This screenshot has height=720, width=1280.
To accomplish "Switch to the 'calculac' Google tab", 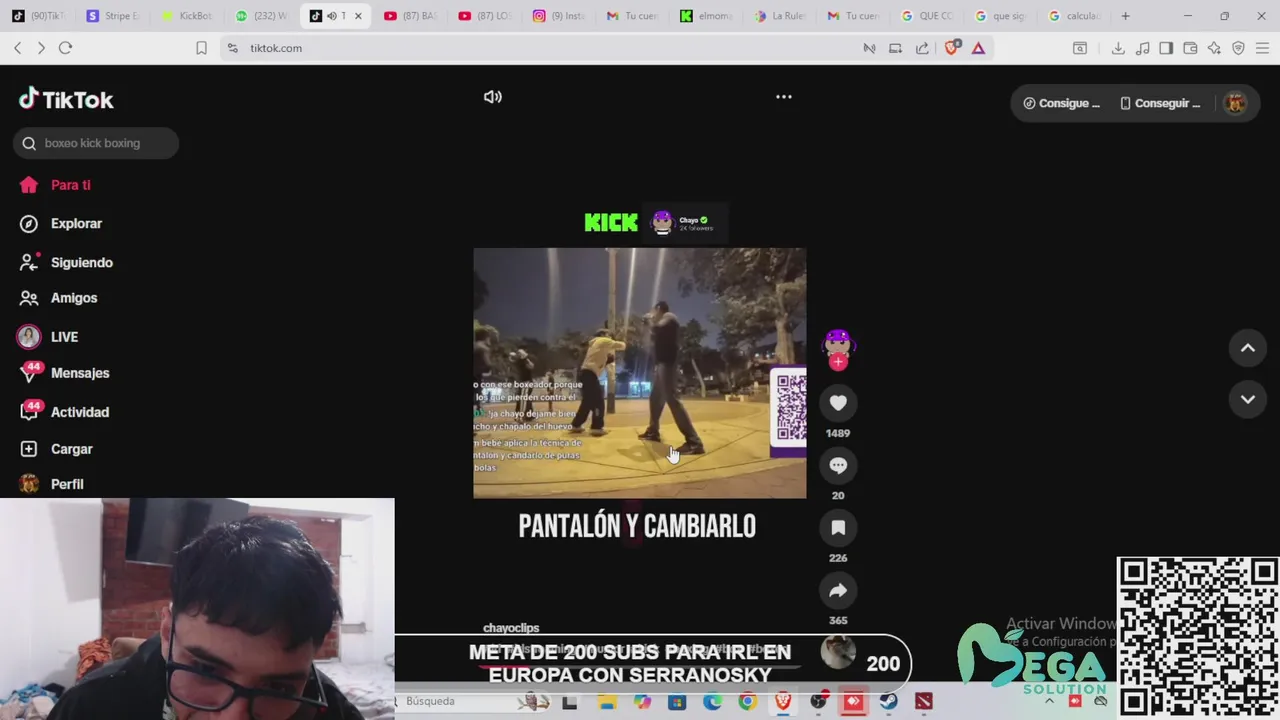I will (1076, 16).
